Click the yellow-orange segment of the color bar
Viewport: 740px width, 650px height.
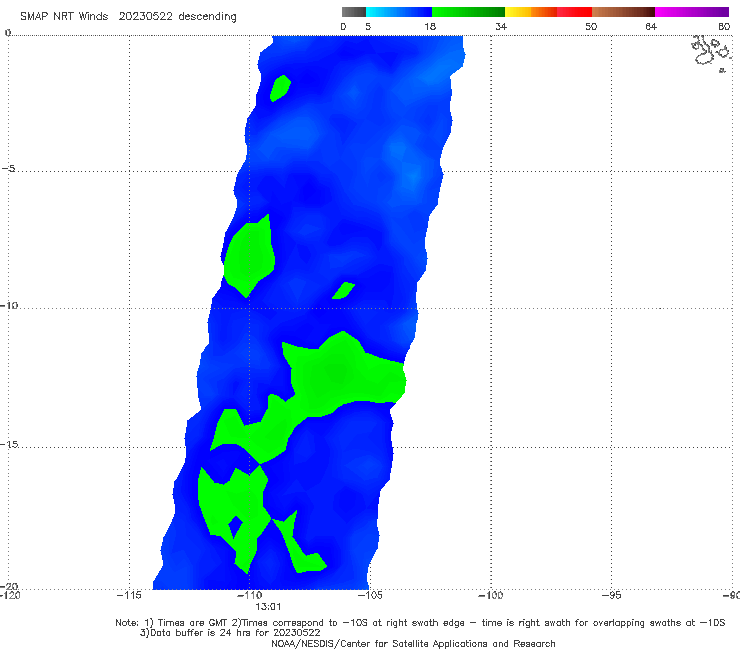[x=530, y=12]
